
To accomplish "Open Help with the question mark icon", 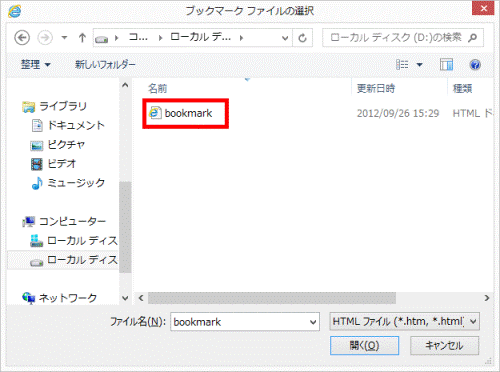I will pyautogui.click(x=475, y=64).
